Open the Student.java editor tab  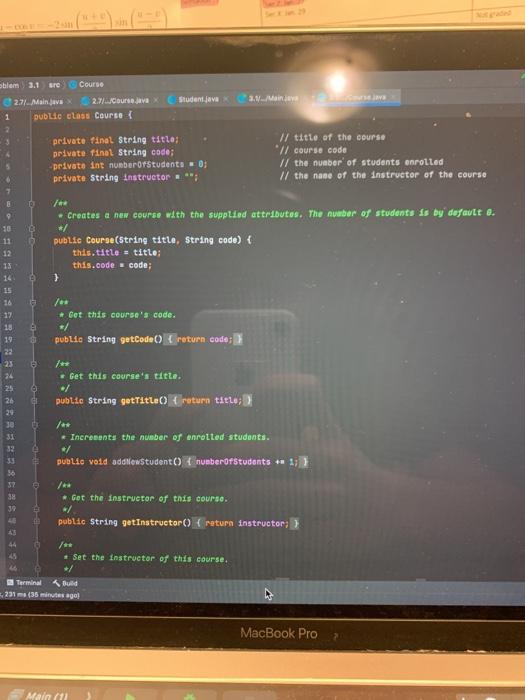point(198,99)
